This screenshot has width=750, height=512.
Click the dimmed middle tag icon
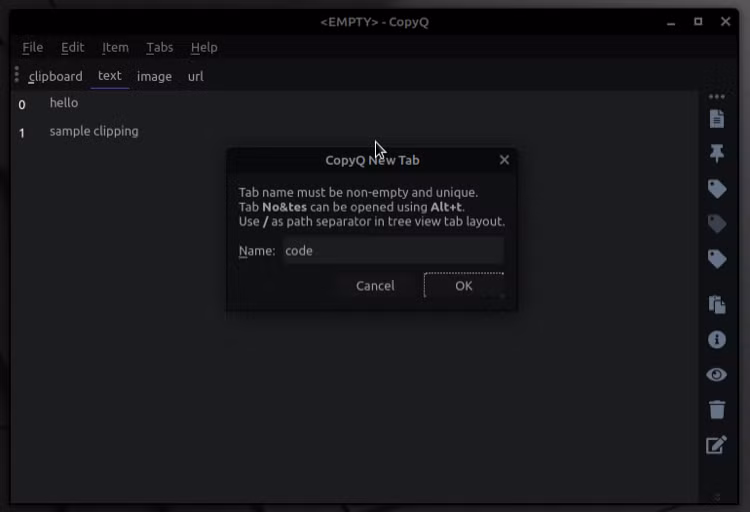[x=717, y=224]
